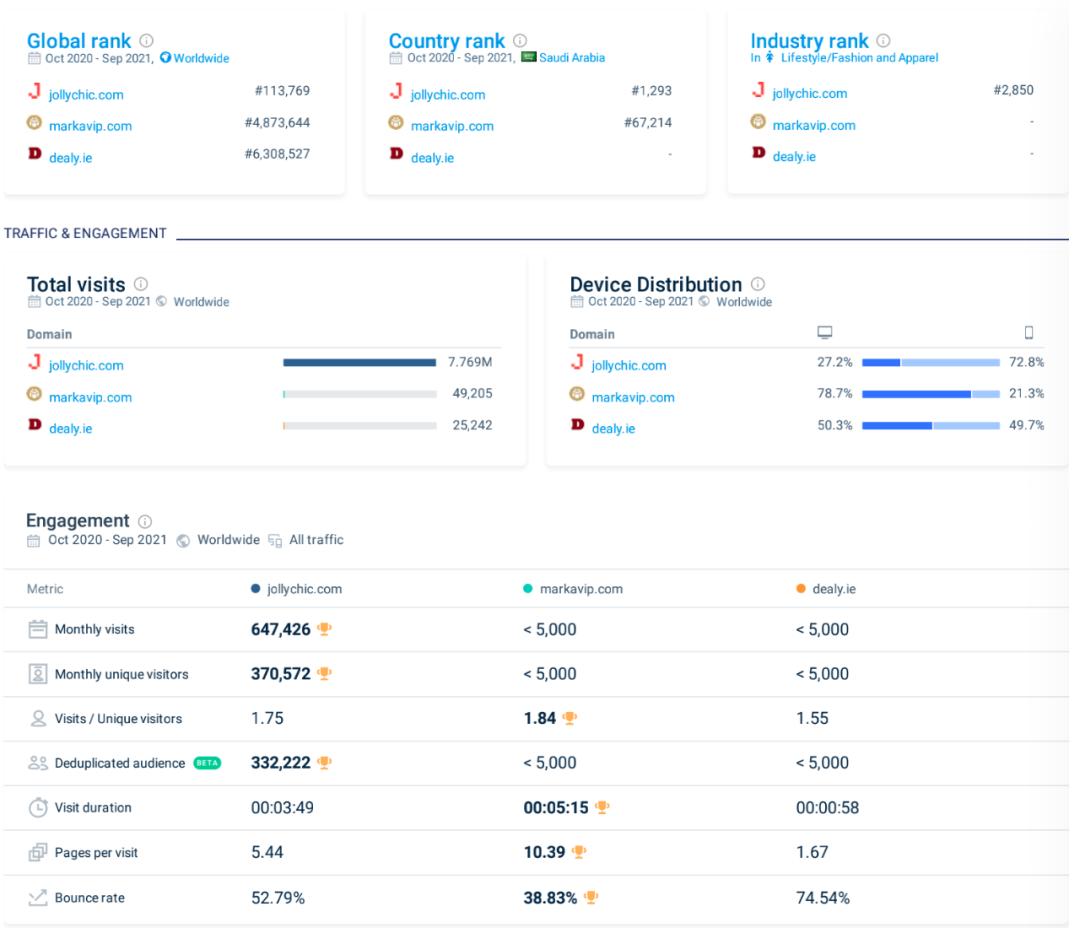Viewport: 1080px width, 928px height.
Task: Click the 49,205 total visits value
Action: (472, 393)
